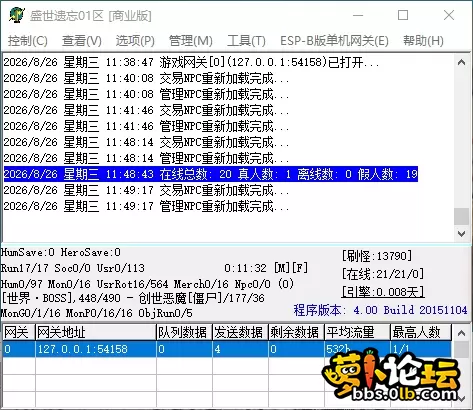Open the 控制(C) menu
473x410 pixels.
click(28, 41)
